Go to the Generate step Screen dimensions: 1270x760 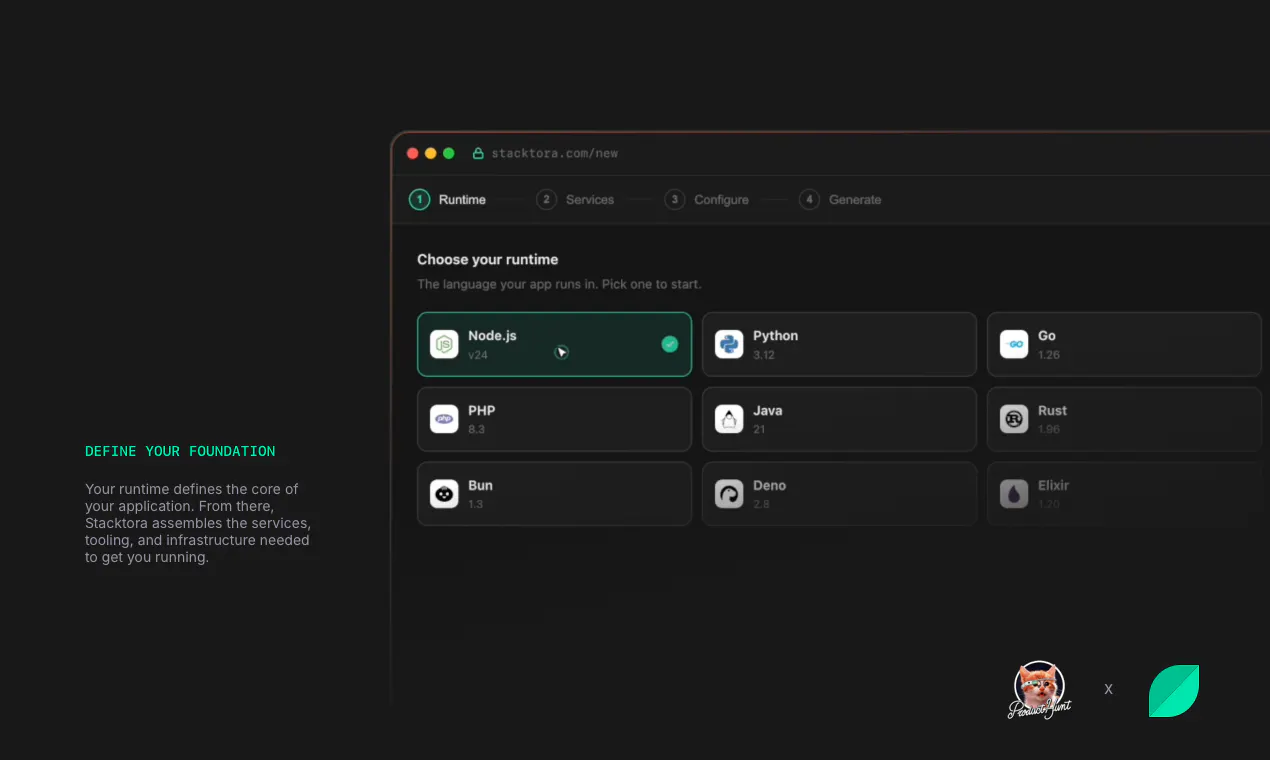click(840, 199)
